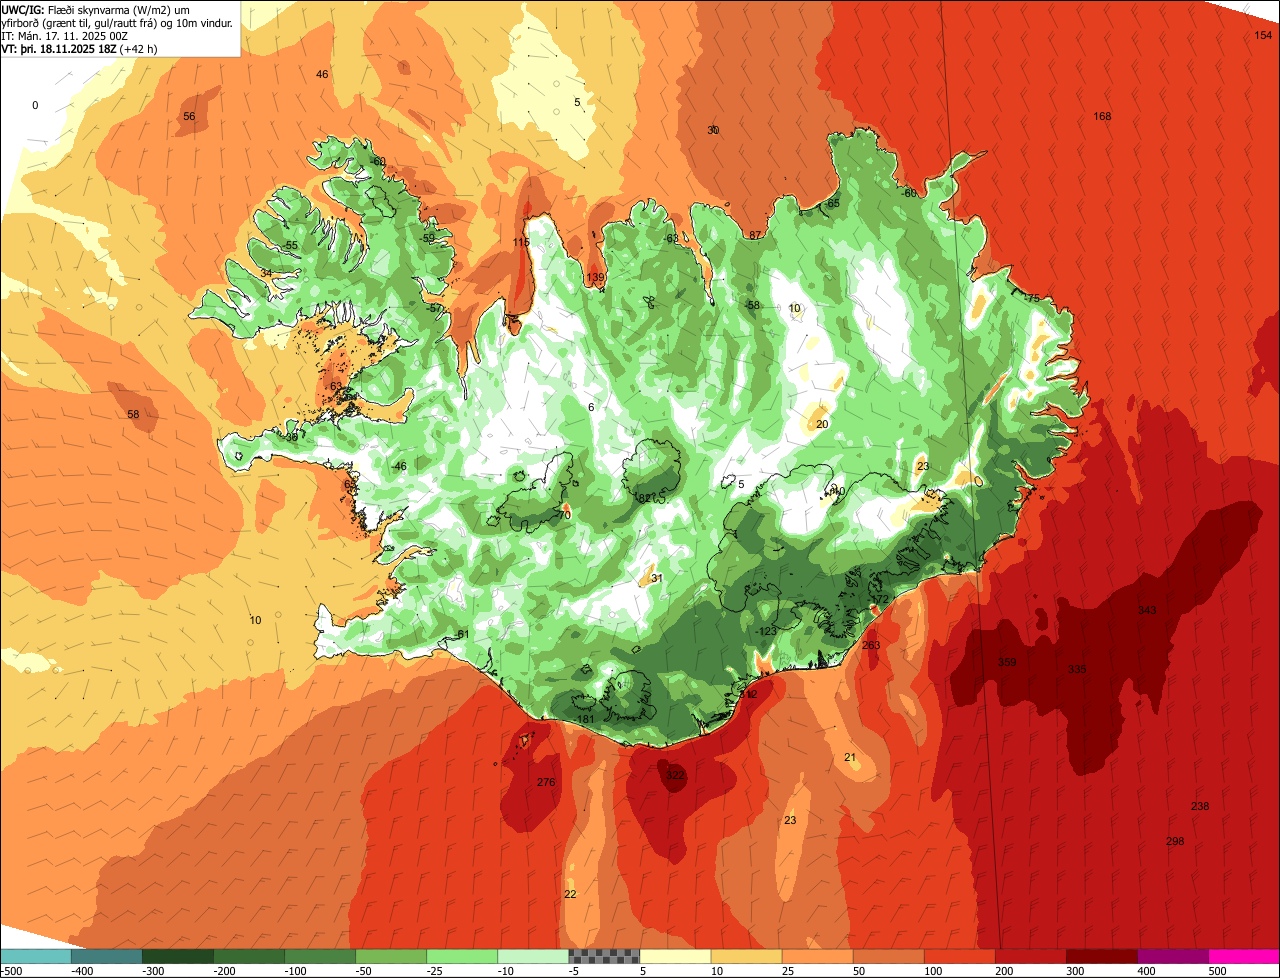Click the map value '-59'
The image size is (1280, 978).
pos(427,238)
